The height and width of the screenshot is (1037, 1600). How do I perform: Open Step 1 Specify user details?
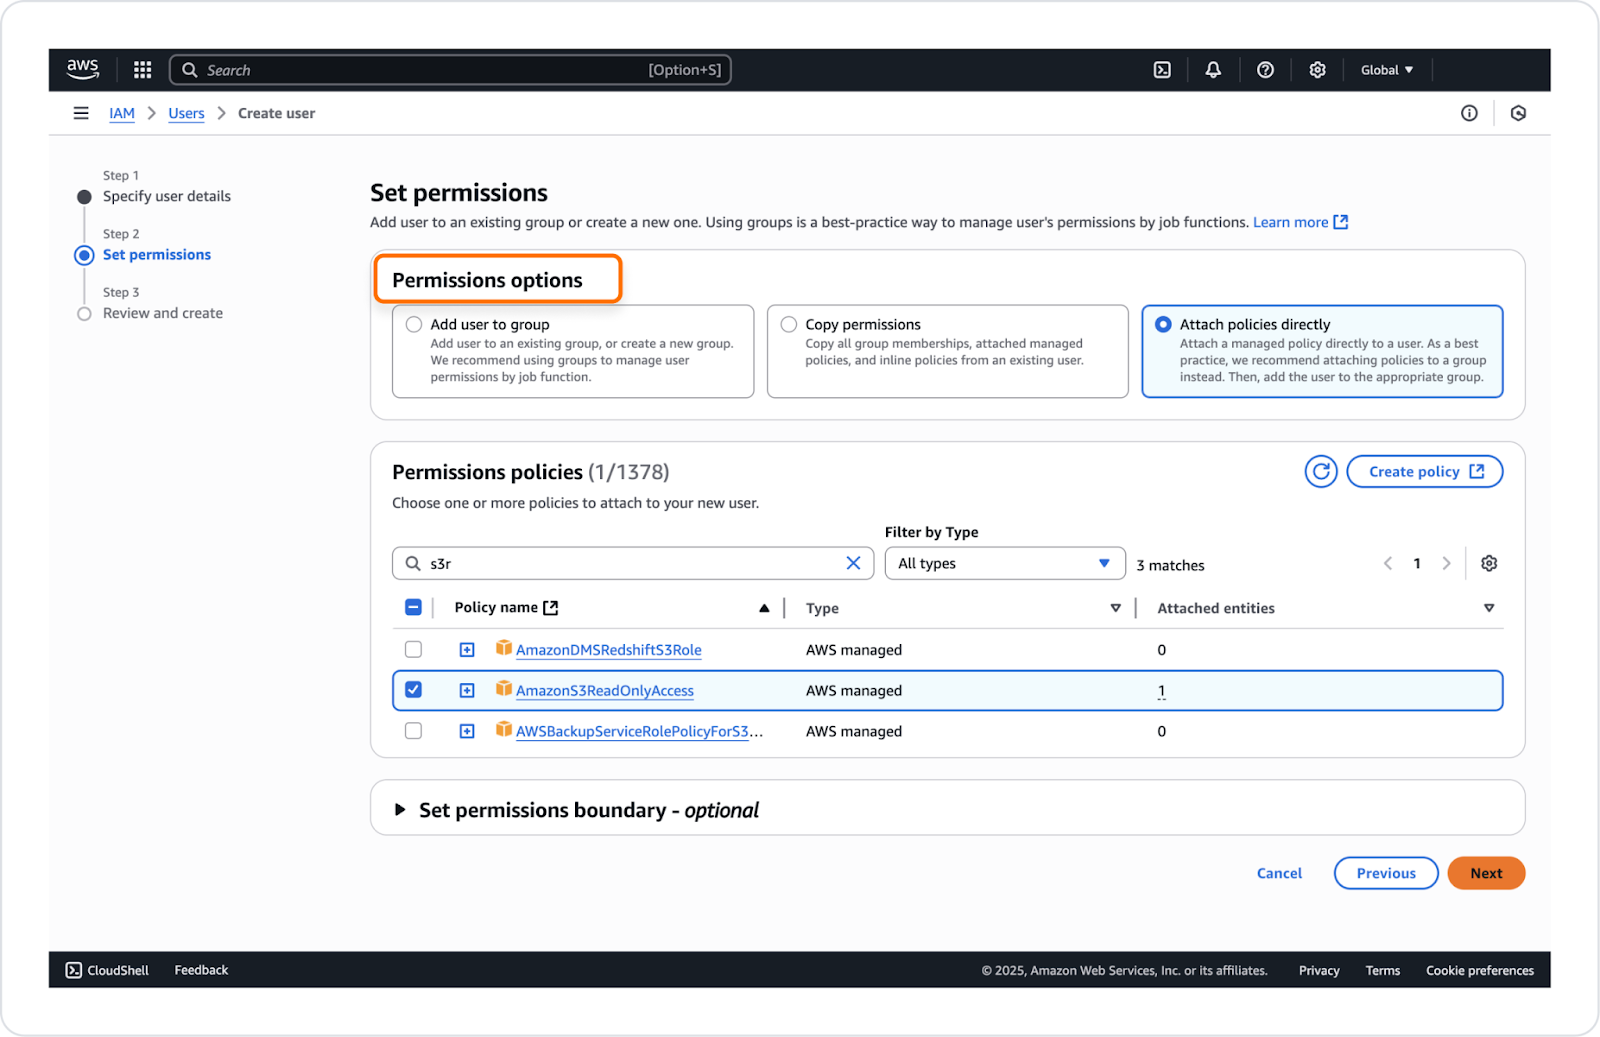pyautogui.click(x=167, y=196)
